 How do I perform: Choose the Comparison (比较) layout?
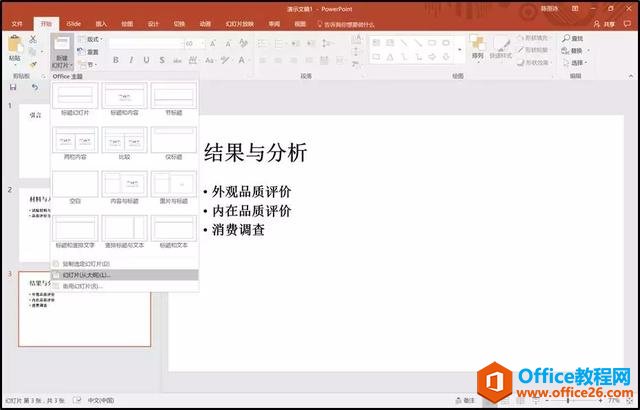tap(124, 143)
